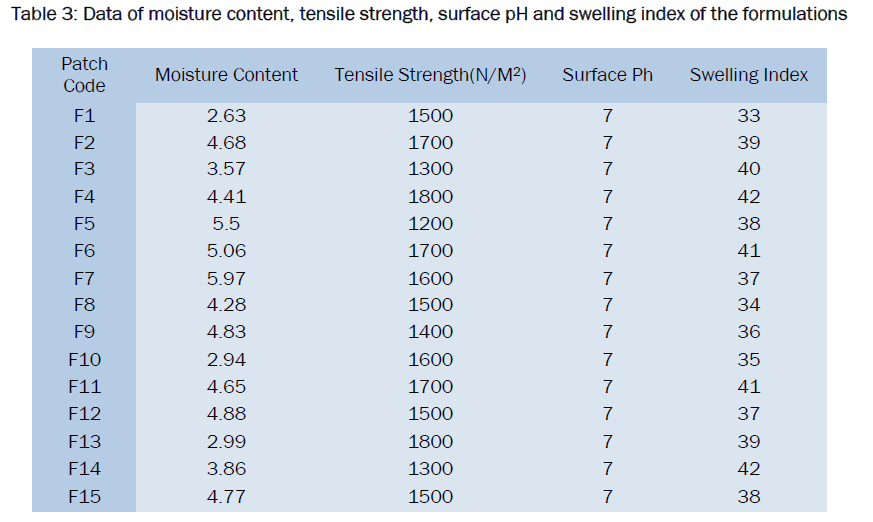The image size is (873, 522).
Task: Select tensile strength value 1200
Action: [430, 224]
